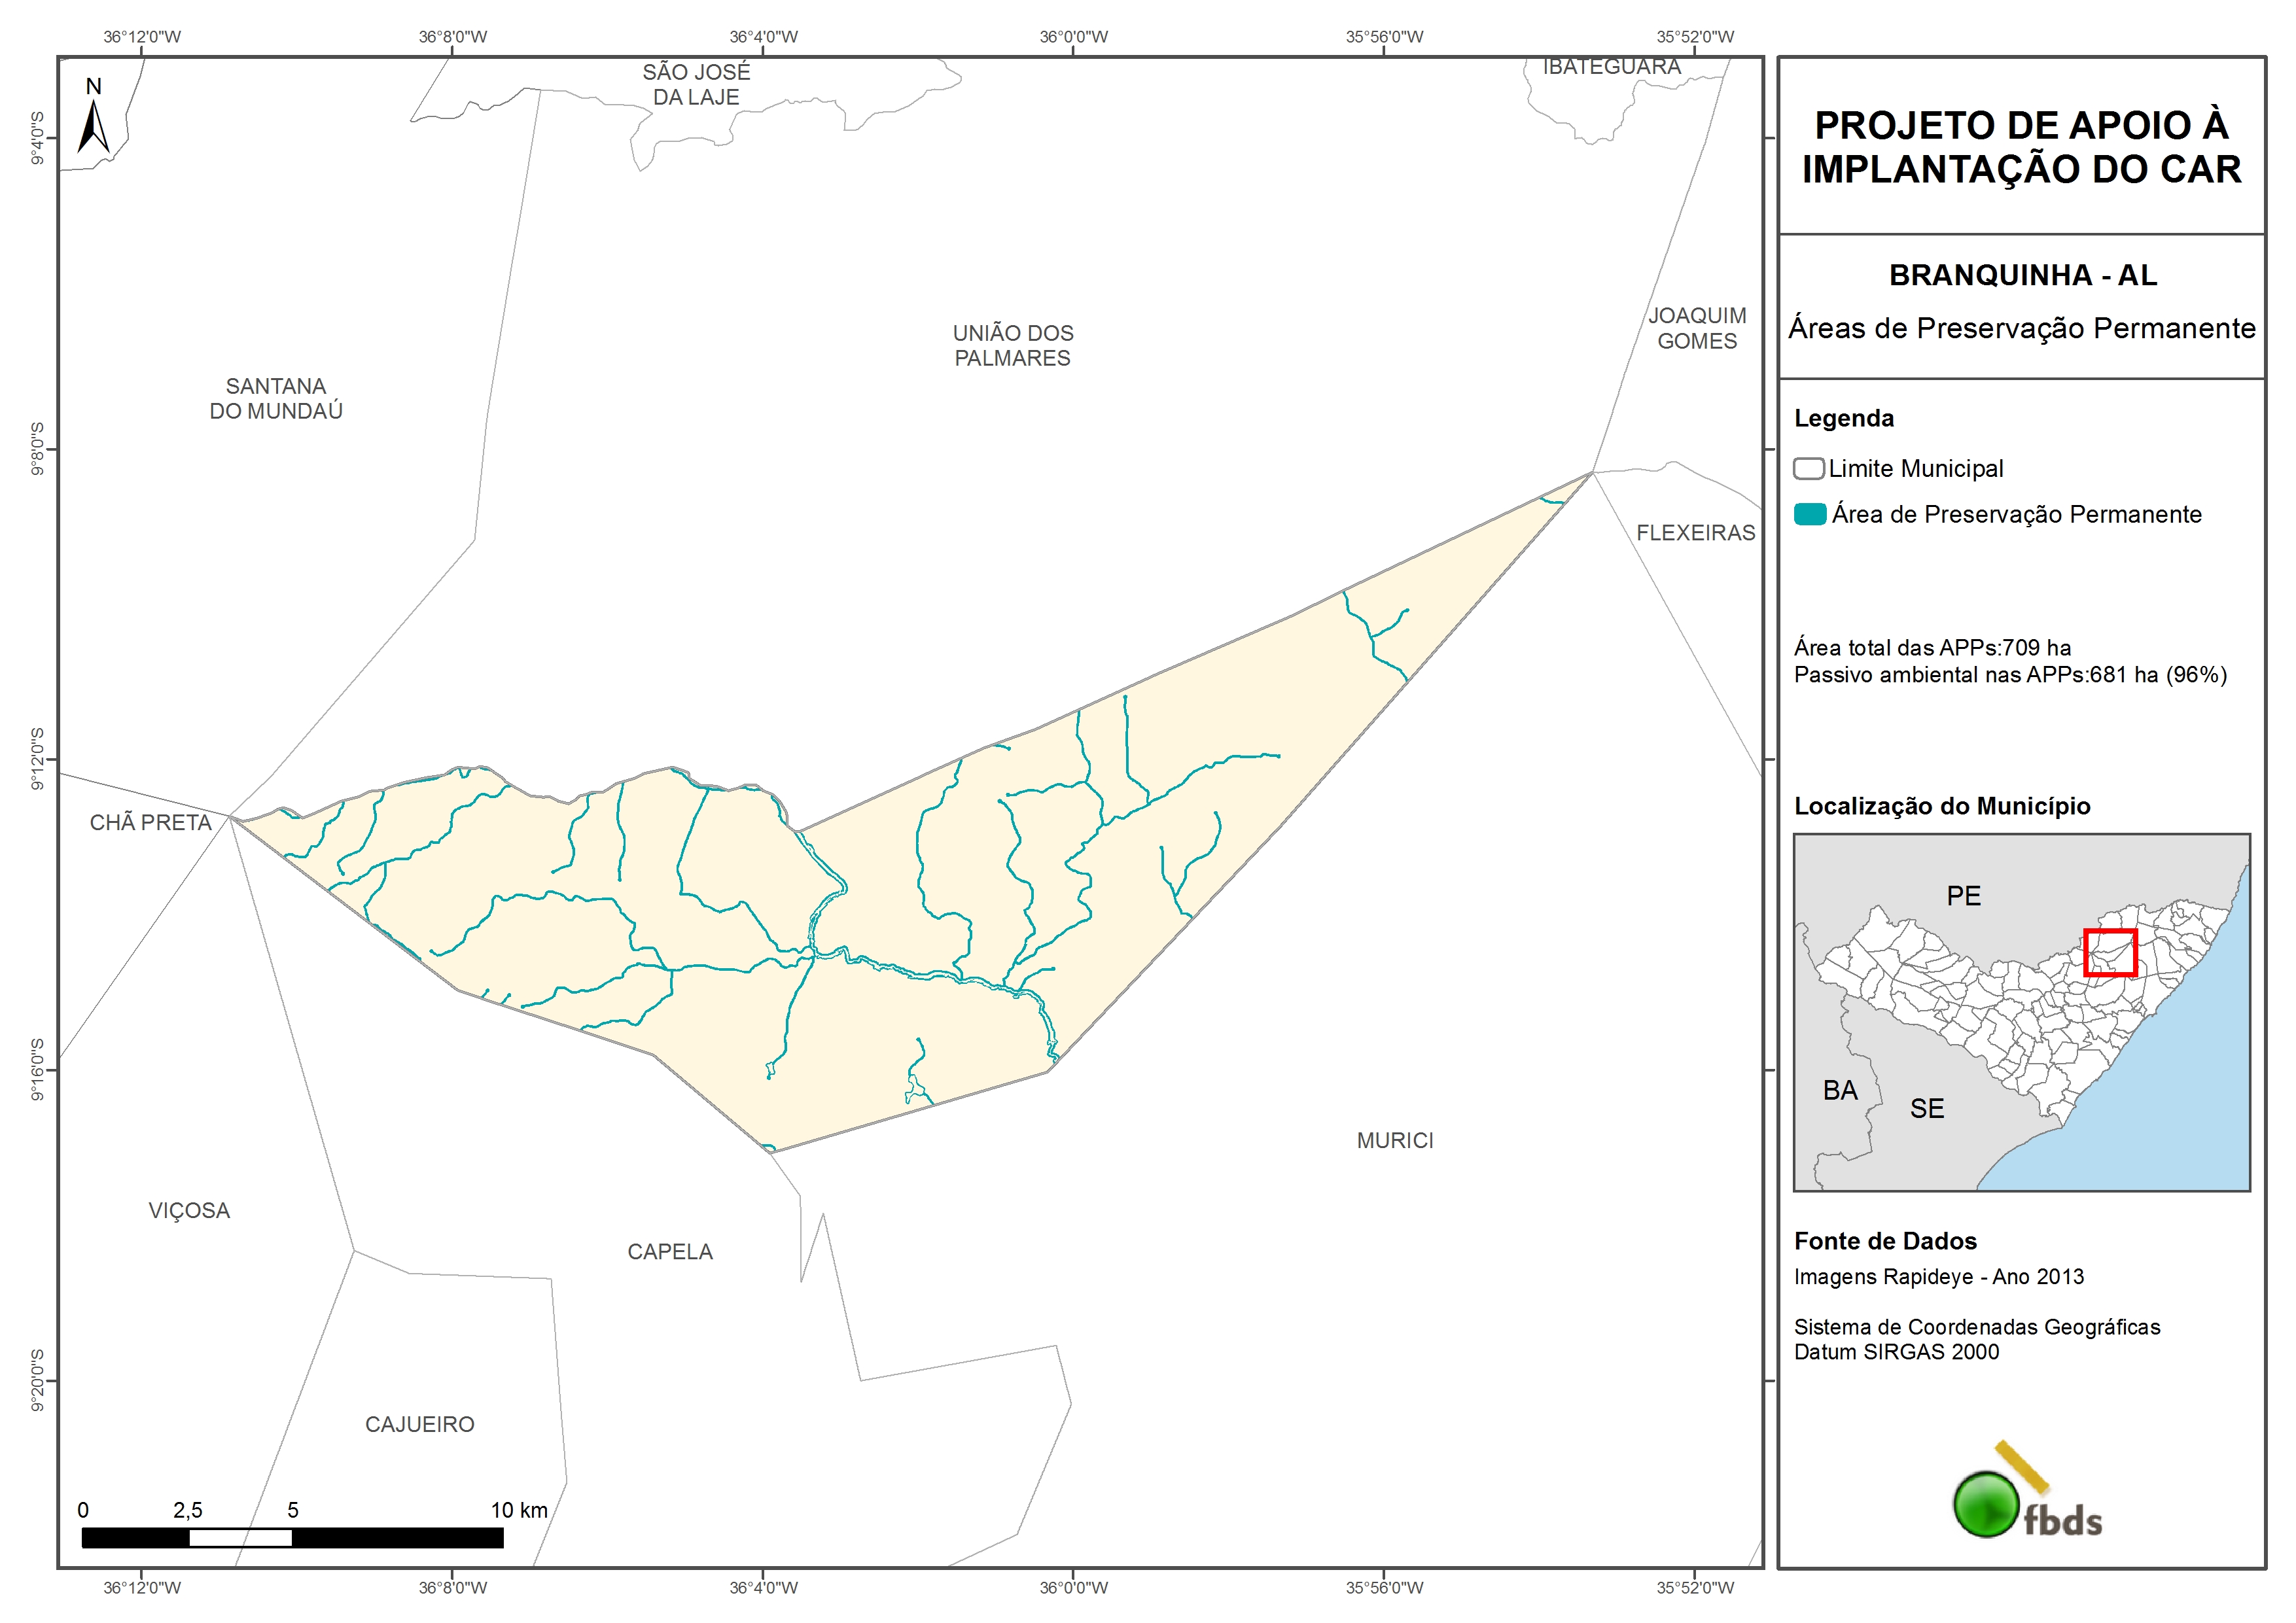Click the teal Área de Preservação Permanente swatch
2296x1623 pixels.
point(1810,514)
